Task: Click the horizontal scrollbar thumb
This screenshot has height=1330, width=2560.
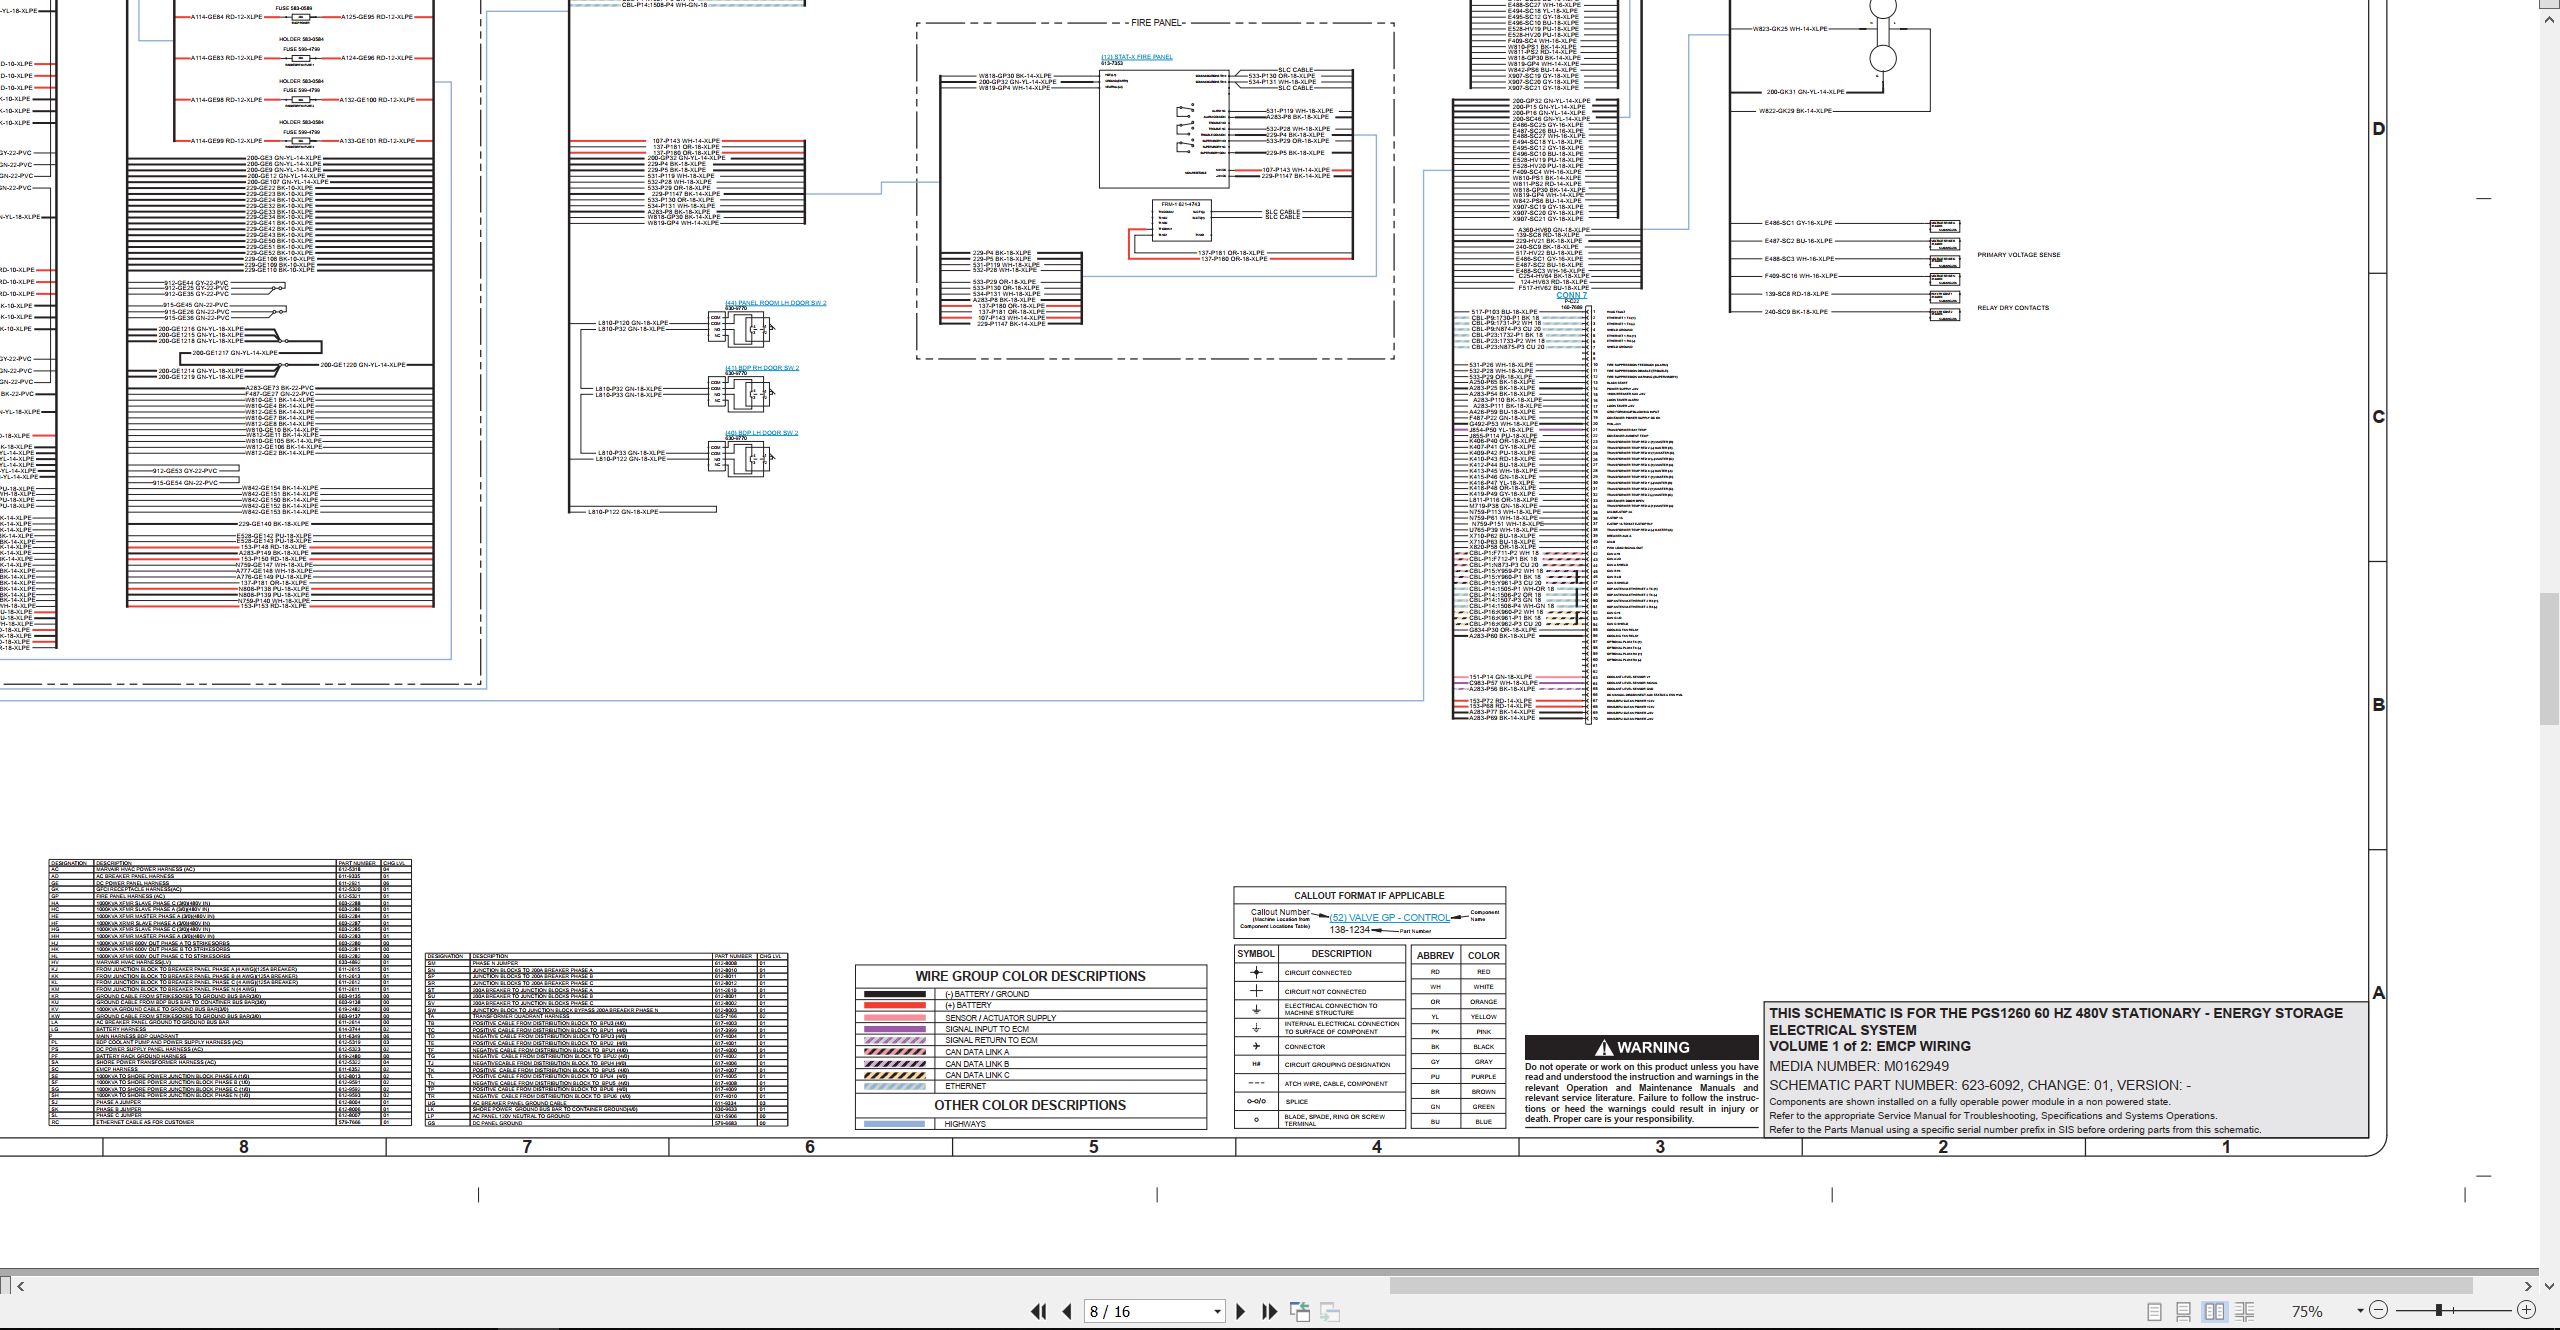Action: pyautogui.click(x=1931, y=1286)
